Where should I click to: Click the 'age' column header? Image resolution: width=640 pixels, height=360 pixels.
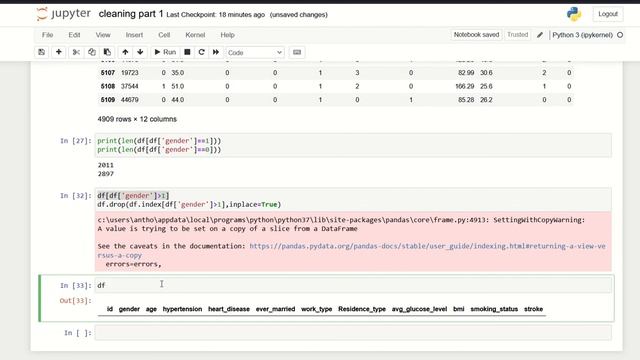[x=151, y=309]
